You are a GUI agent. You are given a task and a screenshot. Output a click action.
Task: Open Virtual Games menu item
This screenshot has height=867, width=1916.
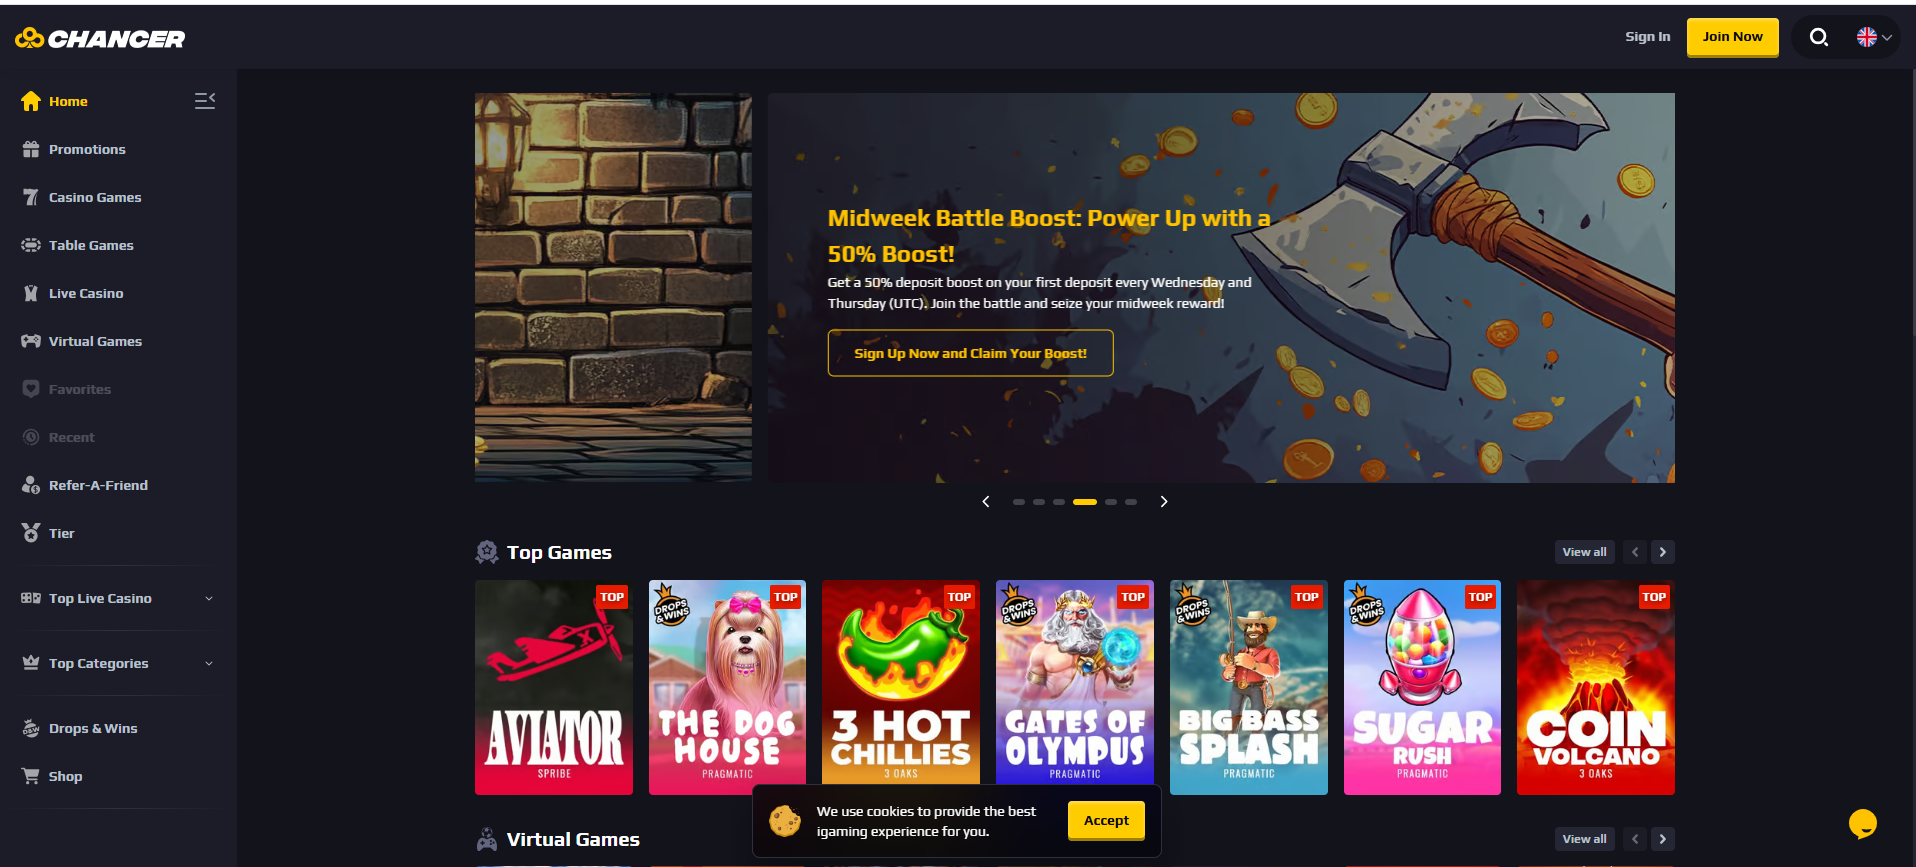click(95, 341)
